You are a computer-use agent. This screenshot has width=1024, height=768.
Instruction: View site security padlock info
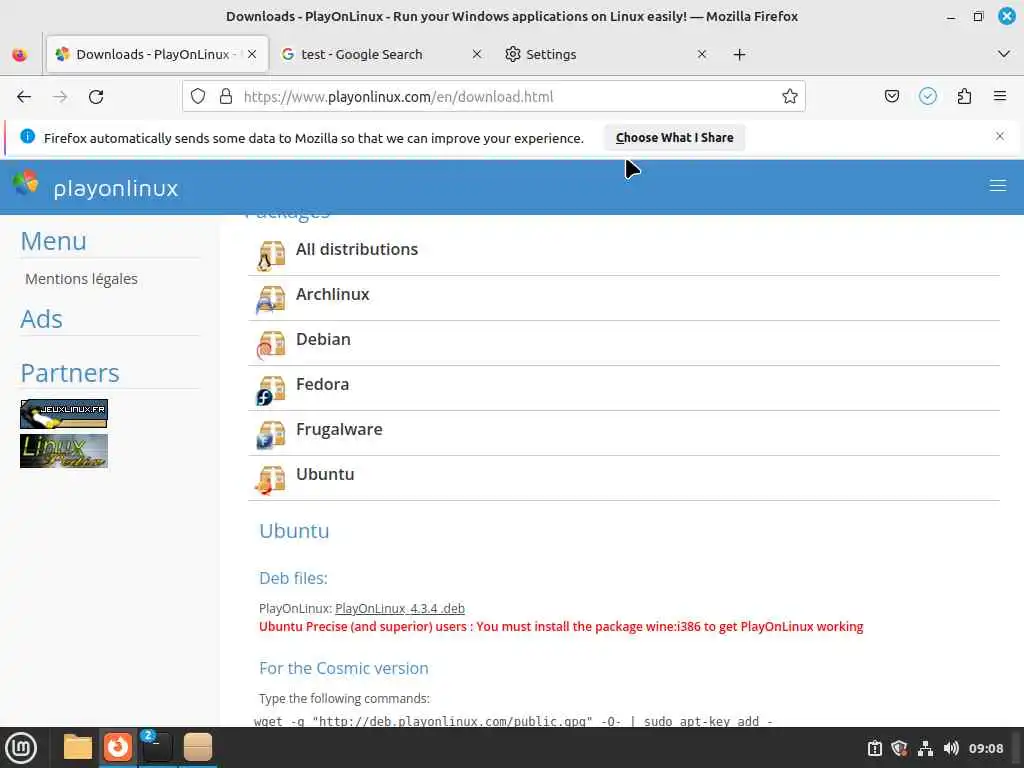(226, 97)
